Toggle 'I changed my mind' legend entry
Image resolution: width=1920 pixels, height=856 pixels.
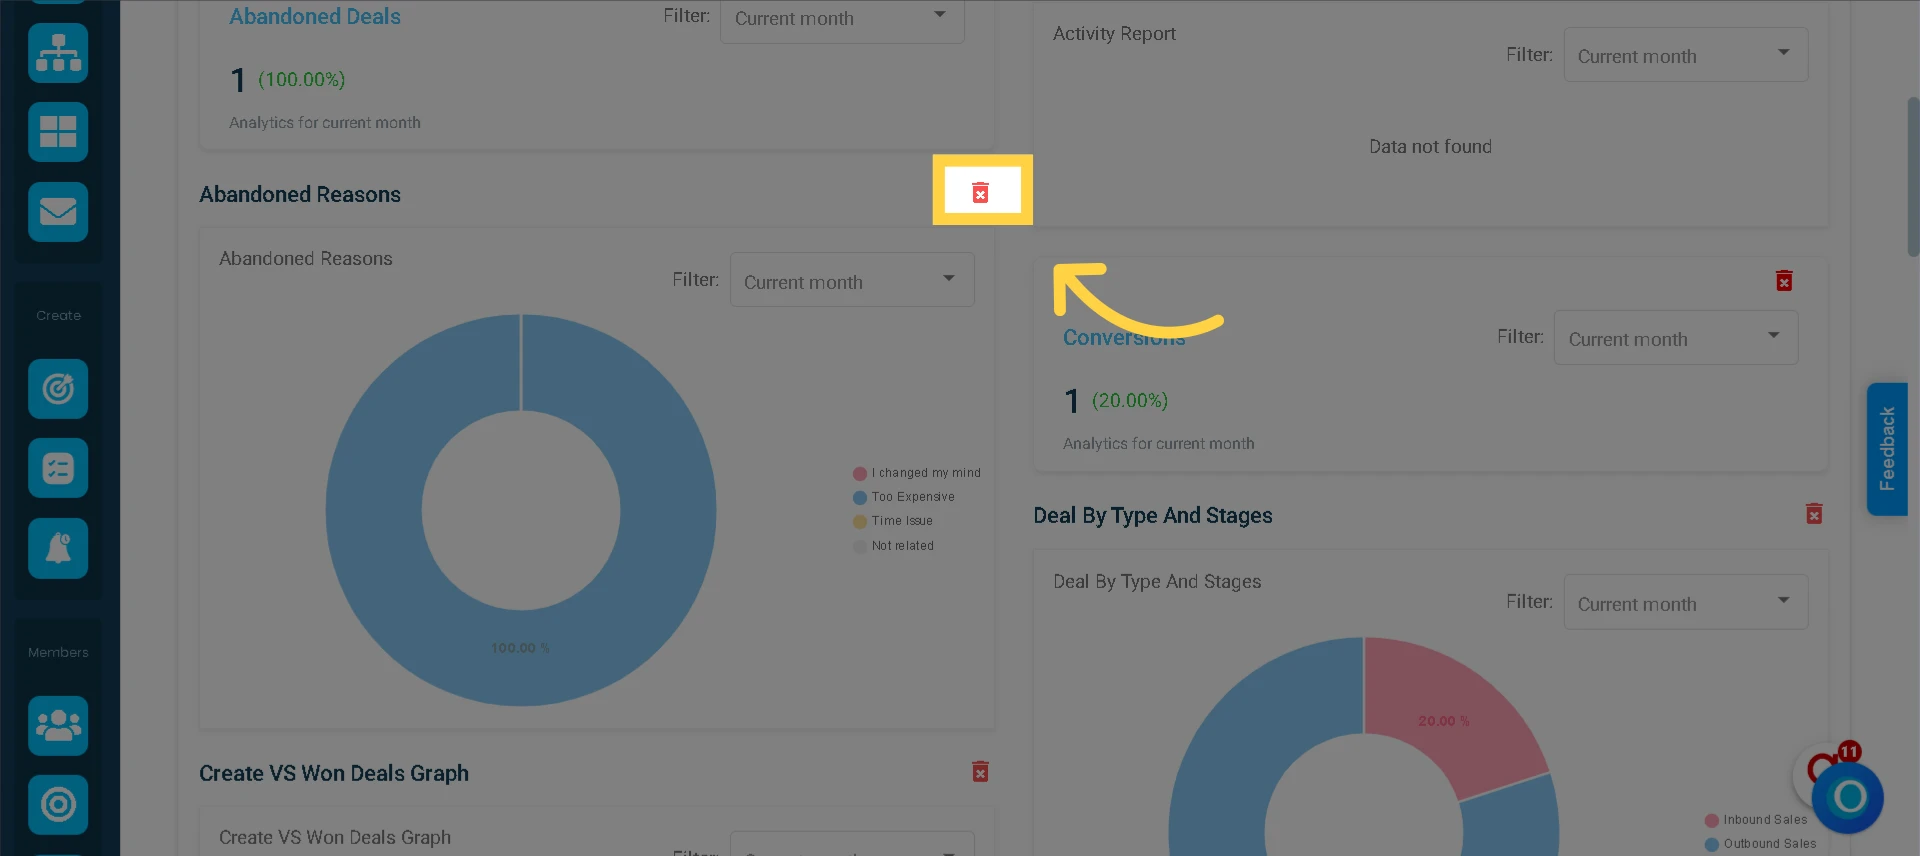(917, 473)
